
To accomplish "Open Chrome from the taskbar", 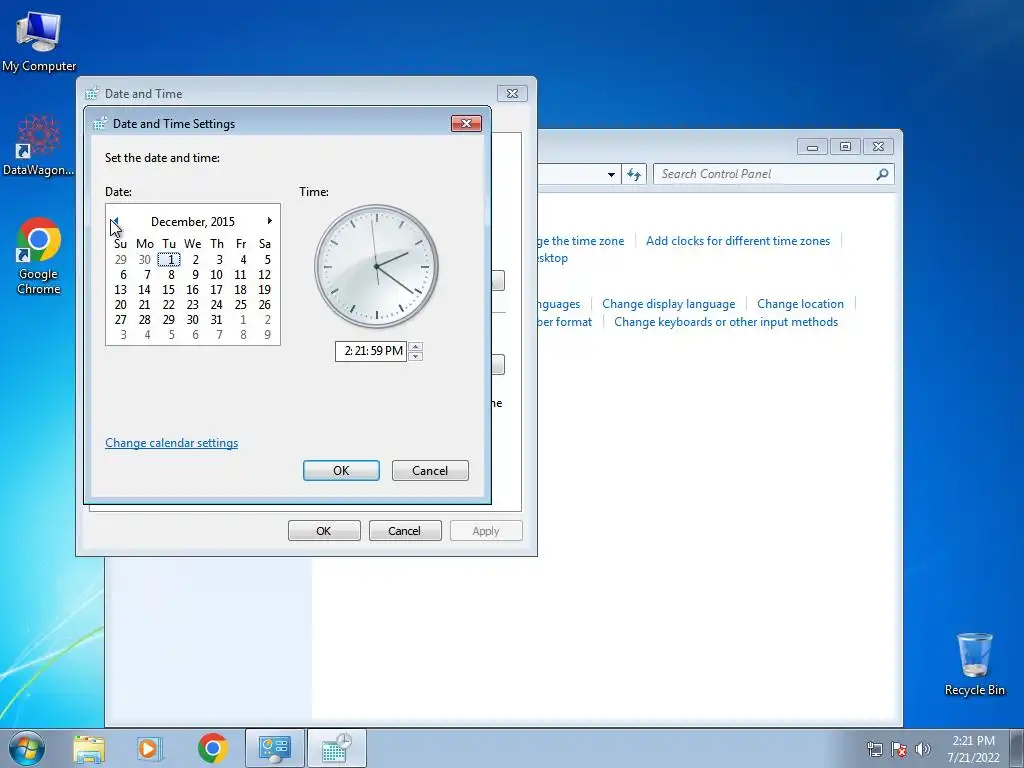I will coord(212,748).
